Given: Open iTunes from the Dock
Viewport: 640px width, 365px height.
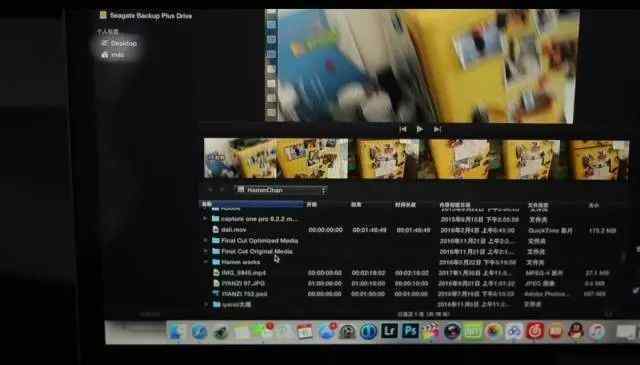Looking at the screenshot, I should click(x=597, y=332).
